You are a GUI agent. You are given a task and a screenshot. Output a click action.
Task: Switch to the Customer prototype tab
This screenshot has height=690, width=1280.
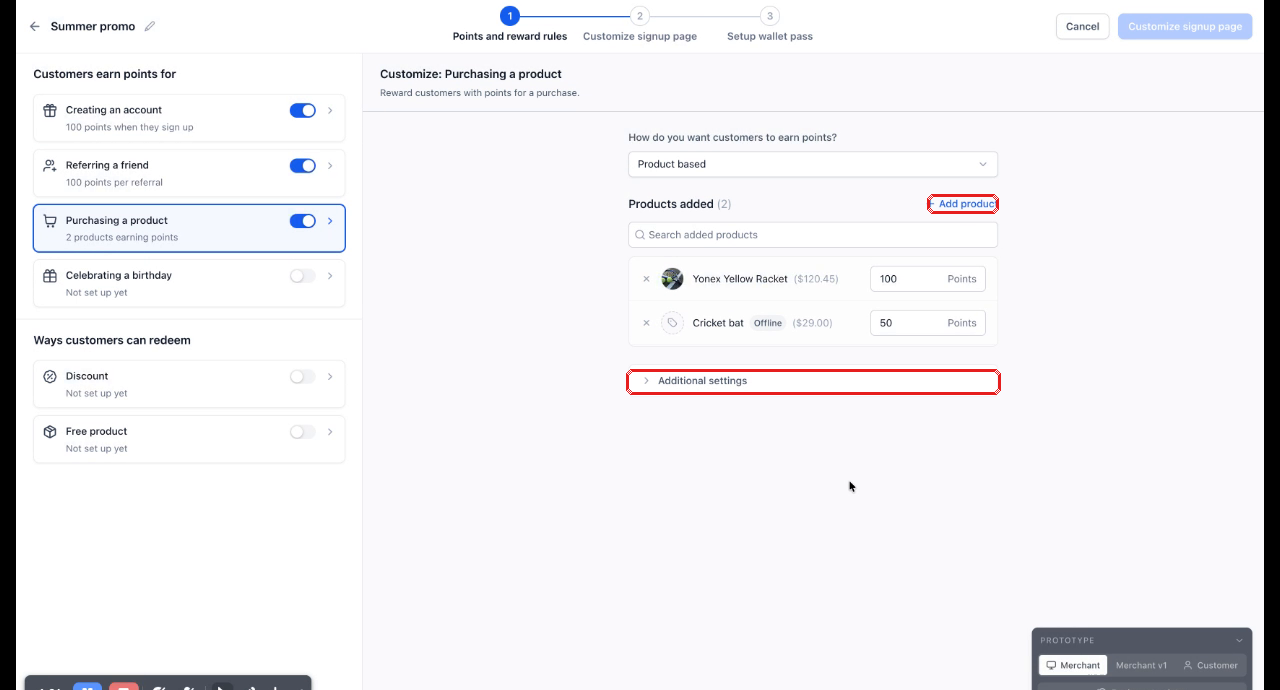coord(1210,665)
